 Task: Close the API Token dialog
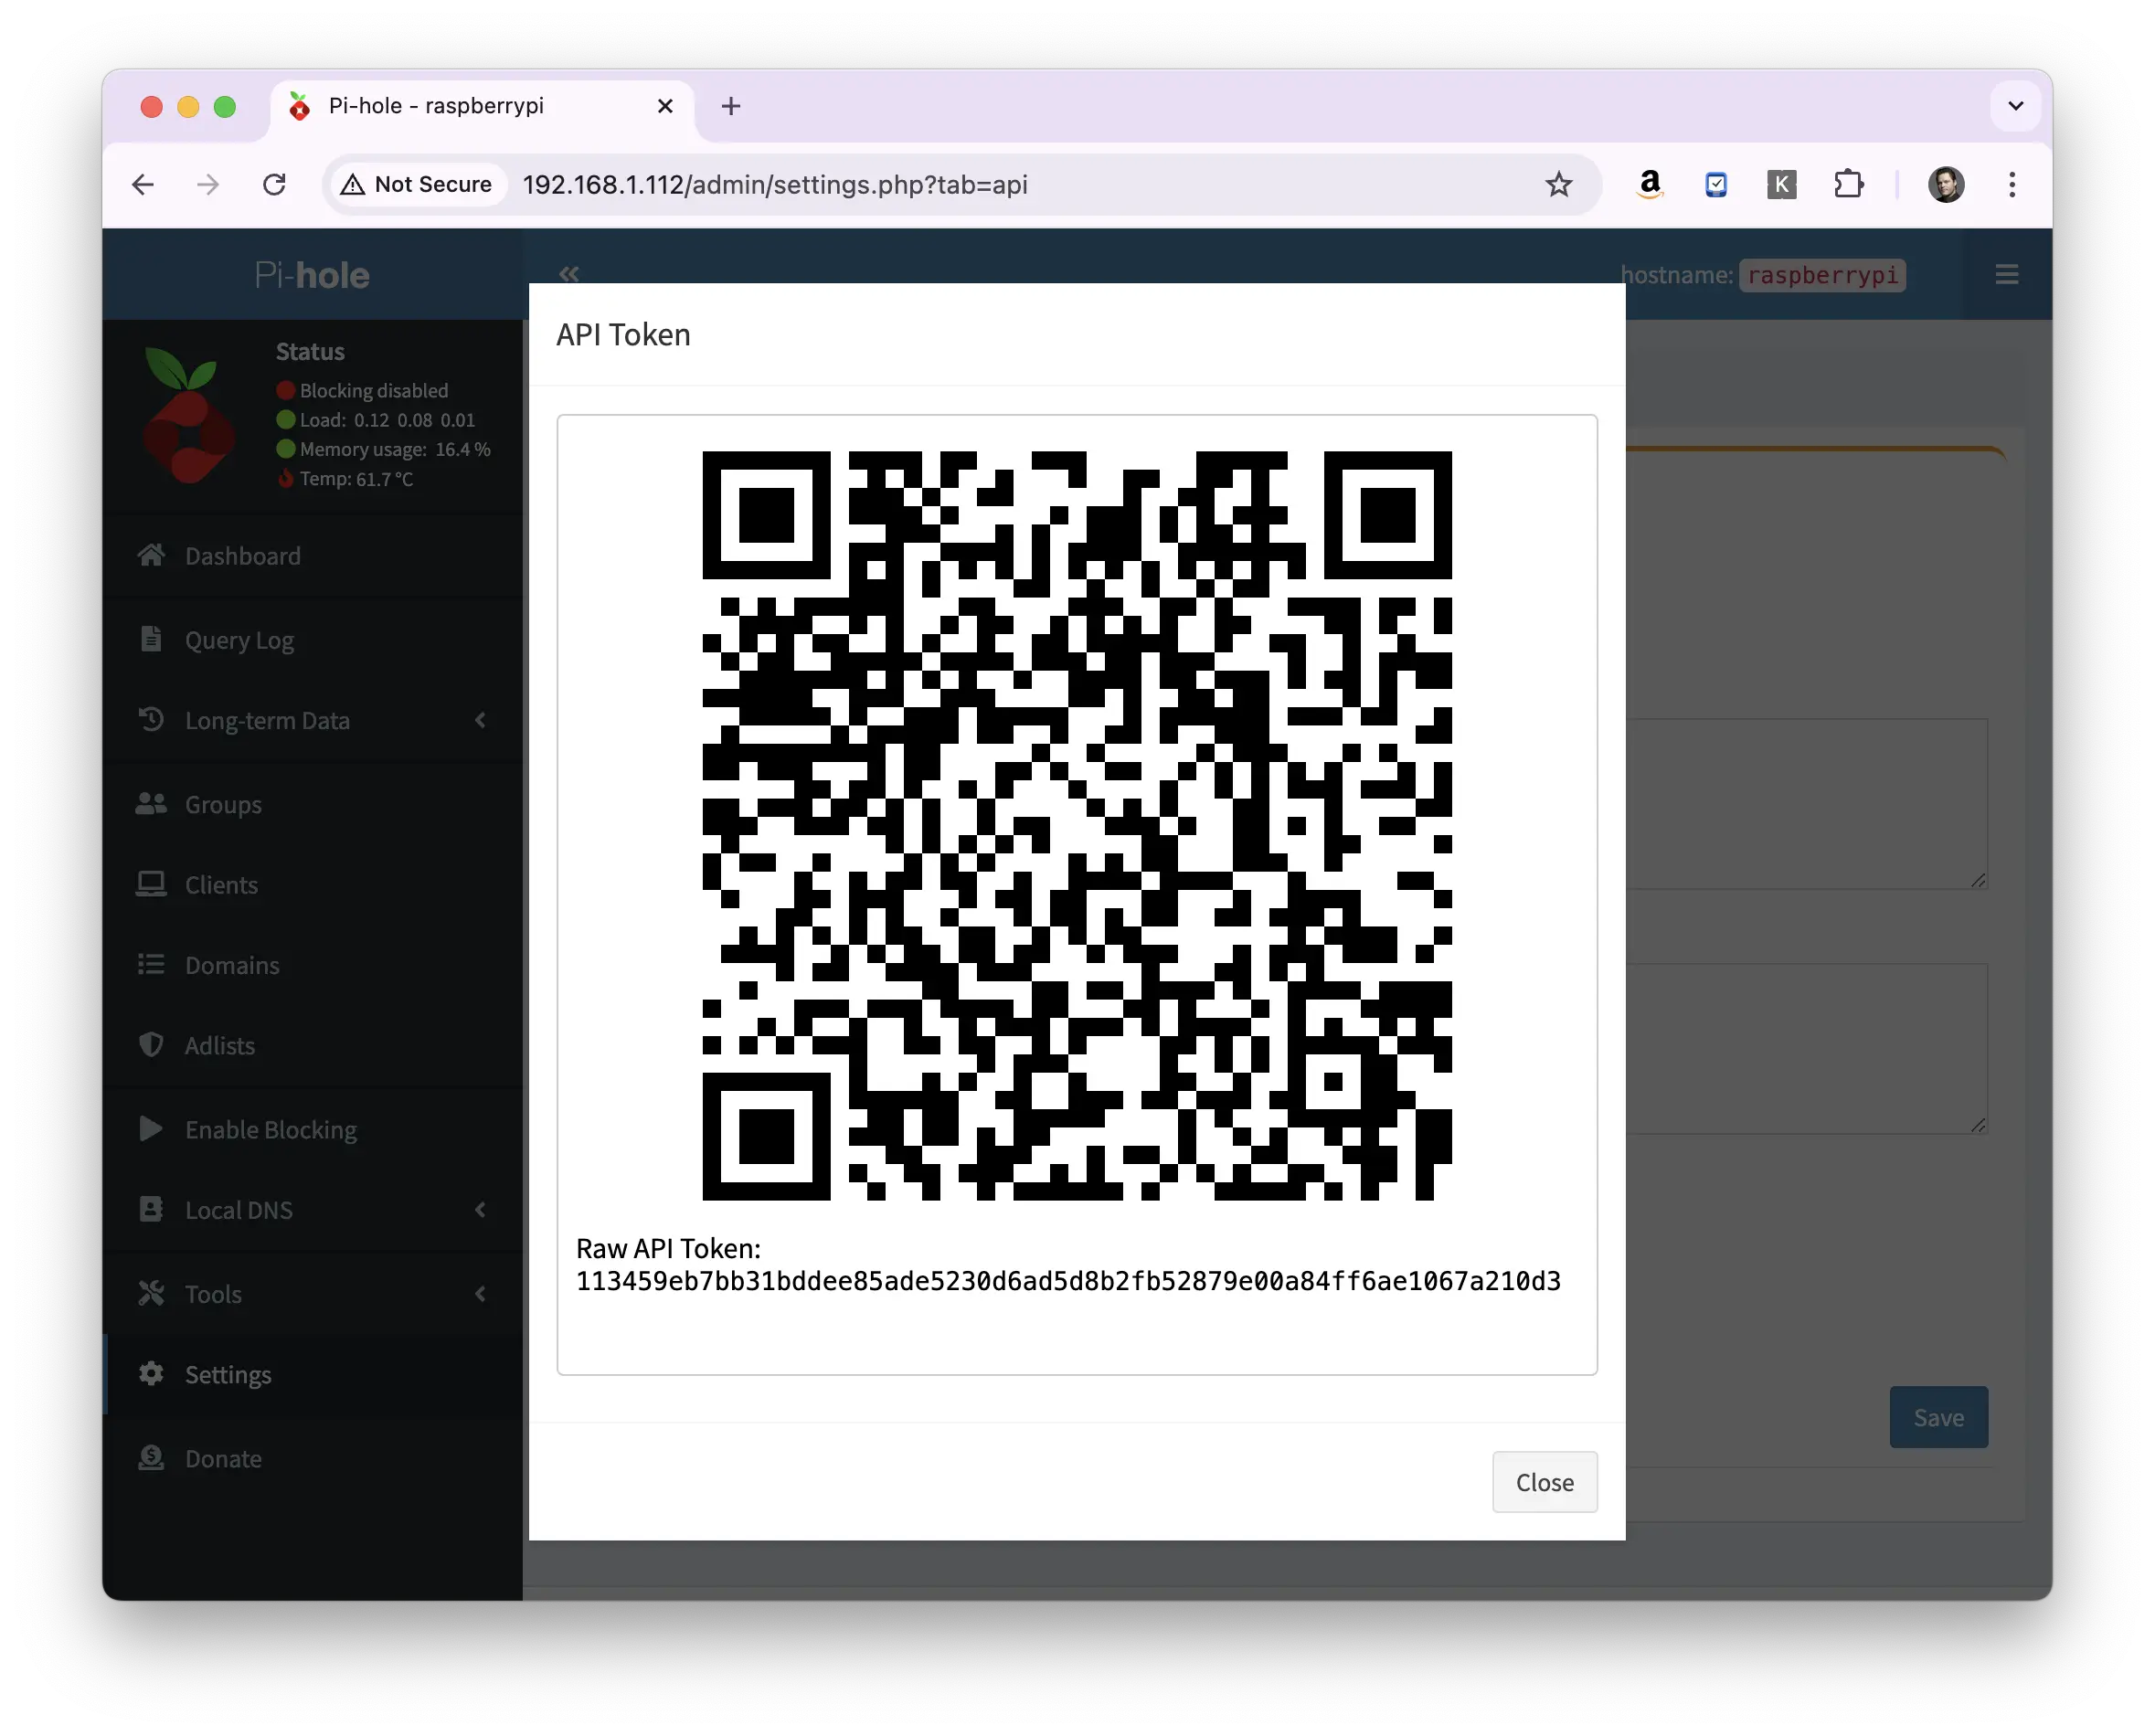point(1544,1482)
